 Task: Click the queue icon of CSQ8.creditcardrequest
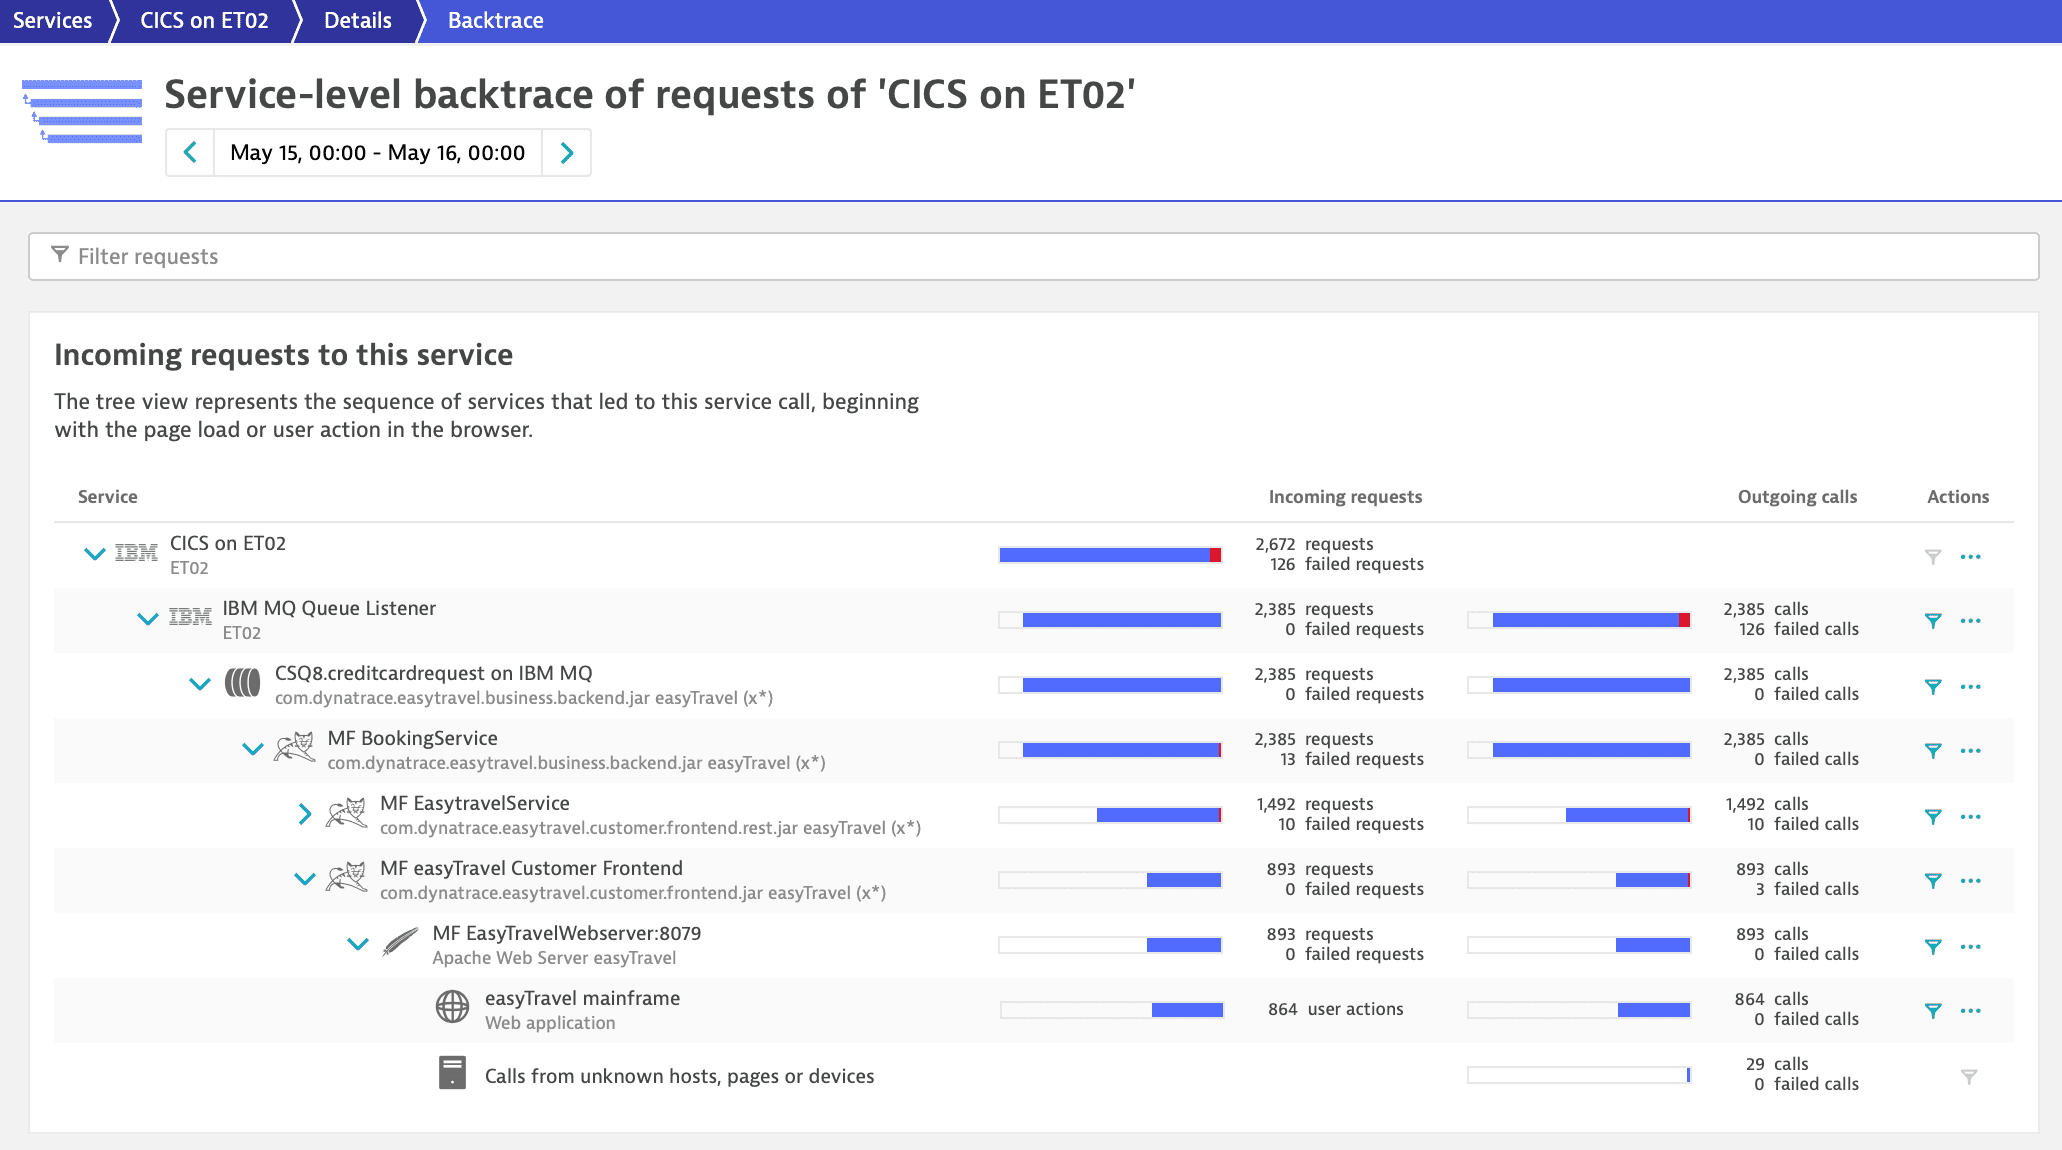point(243,683)
